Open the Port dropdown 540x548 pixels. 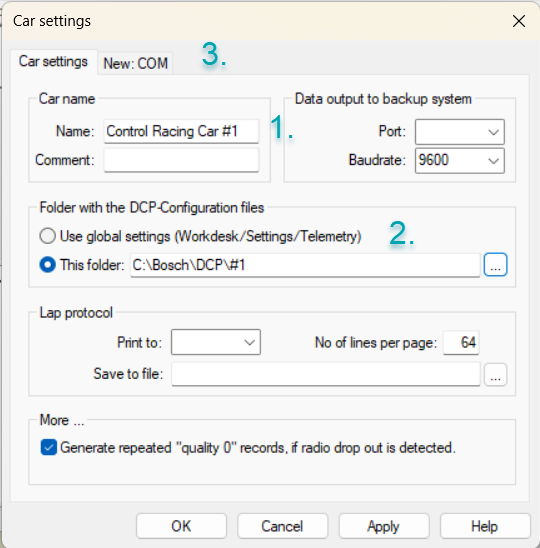(460, 132)
